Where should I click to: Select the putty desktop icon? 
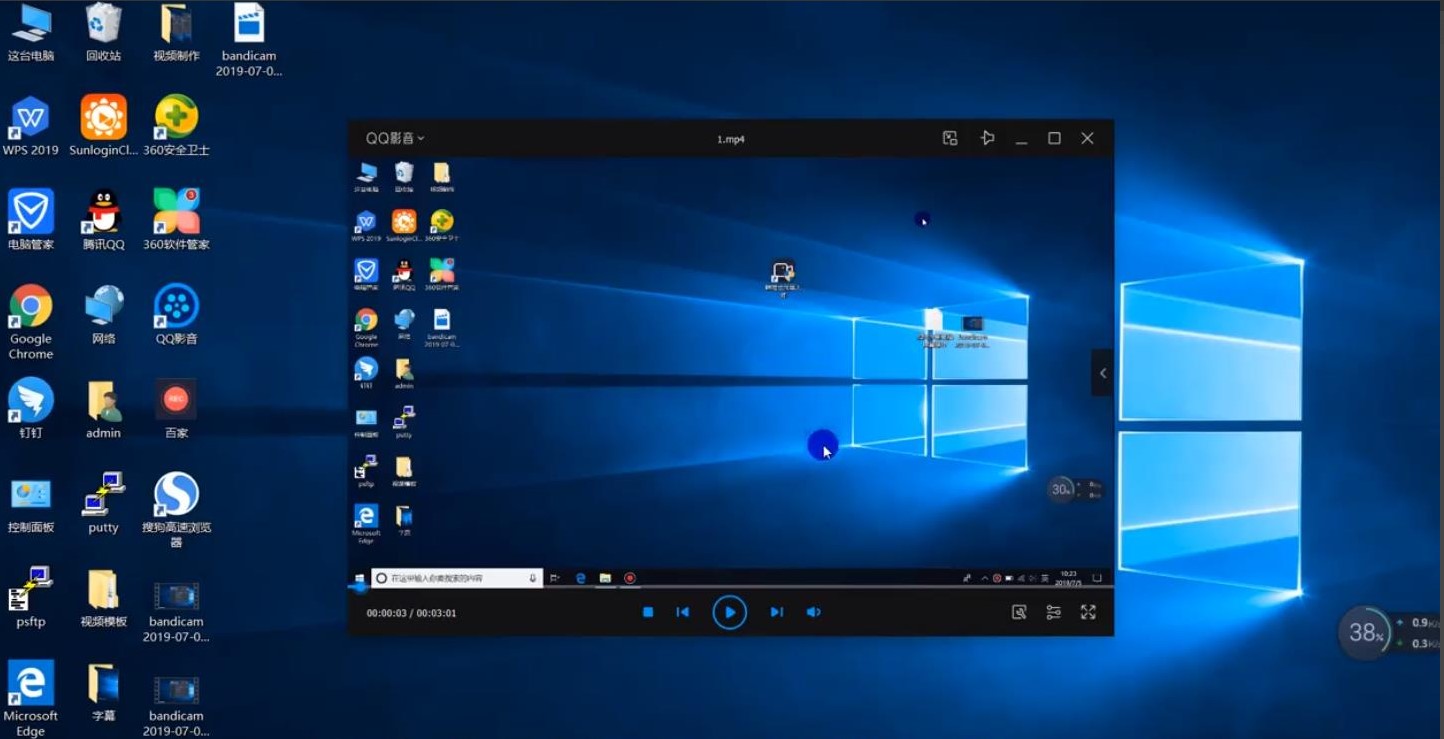[x=104, y=504]
